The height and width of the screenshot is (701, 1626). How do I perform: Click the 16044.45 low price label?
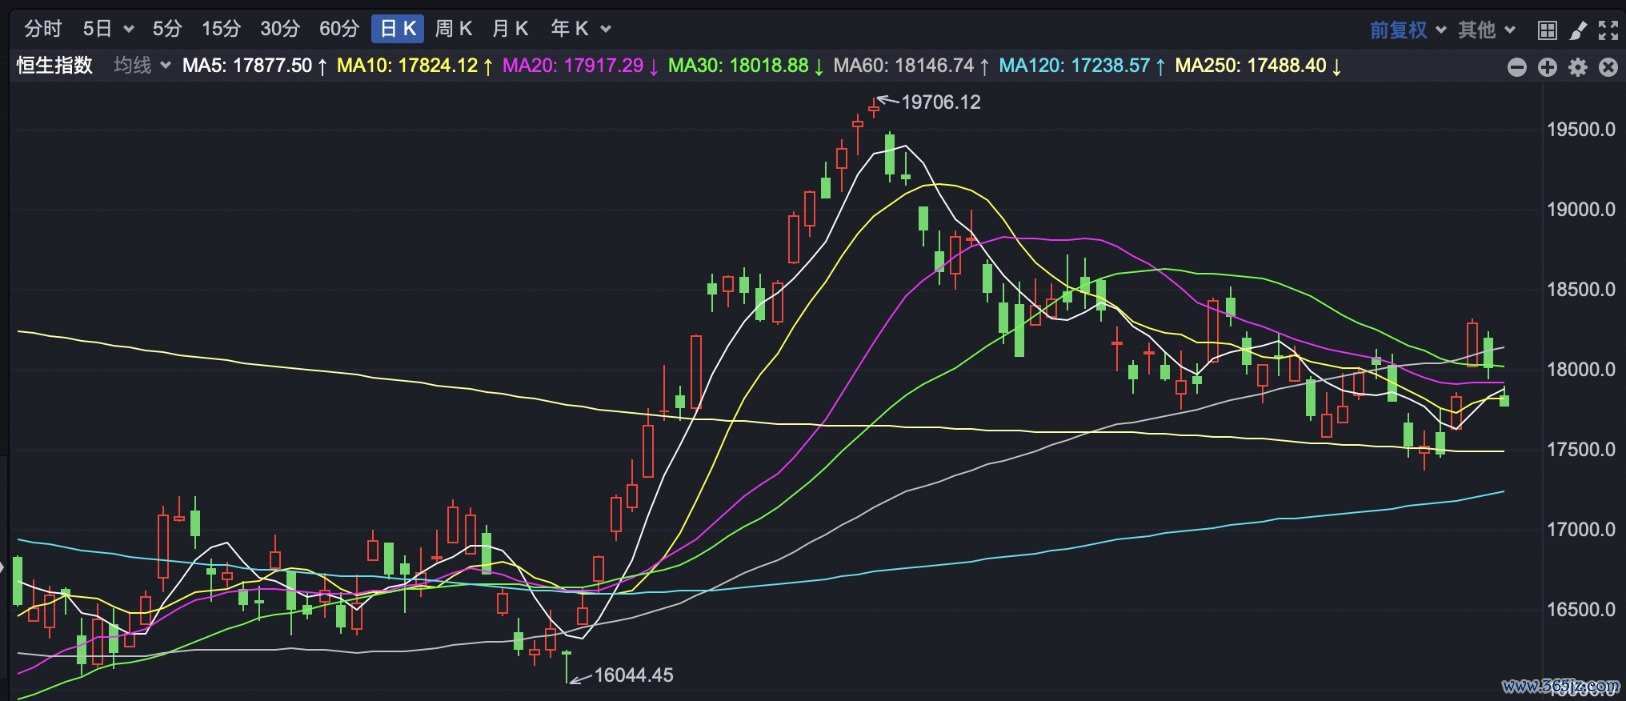[x=634, y=675]
